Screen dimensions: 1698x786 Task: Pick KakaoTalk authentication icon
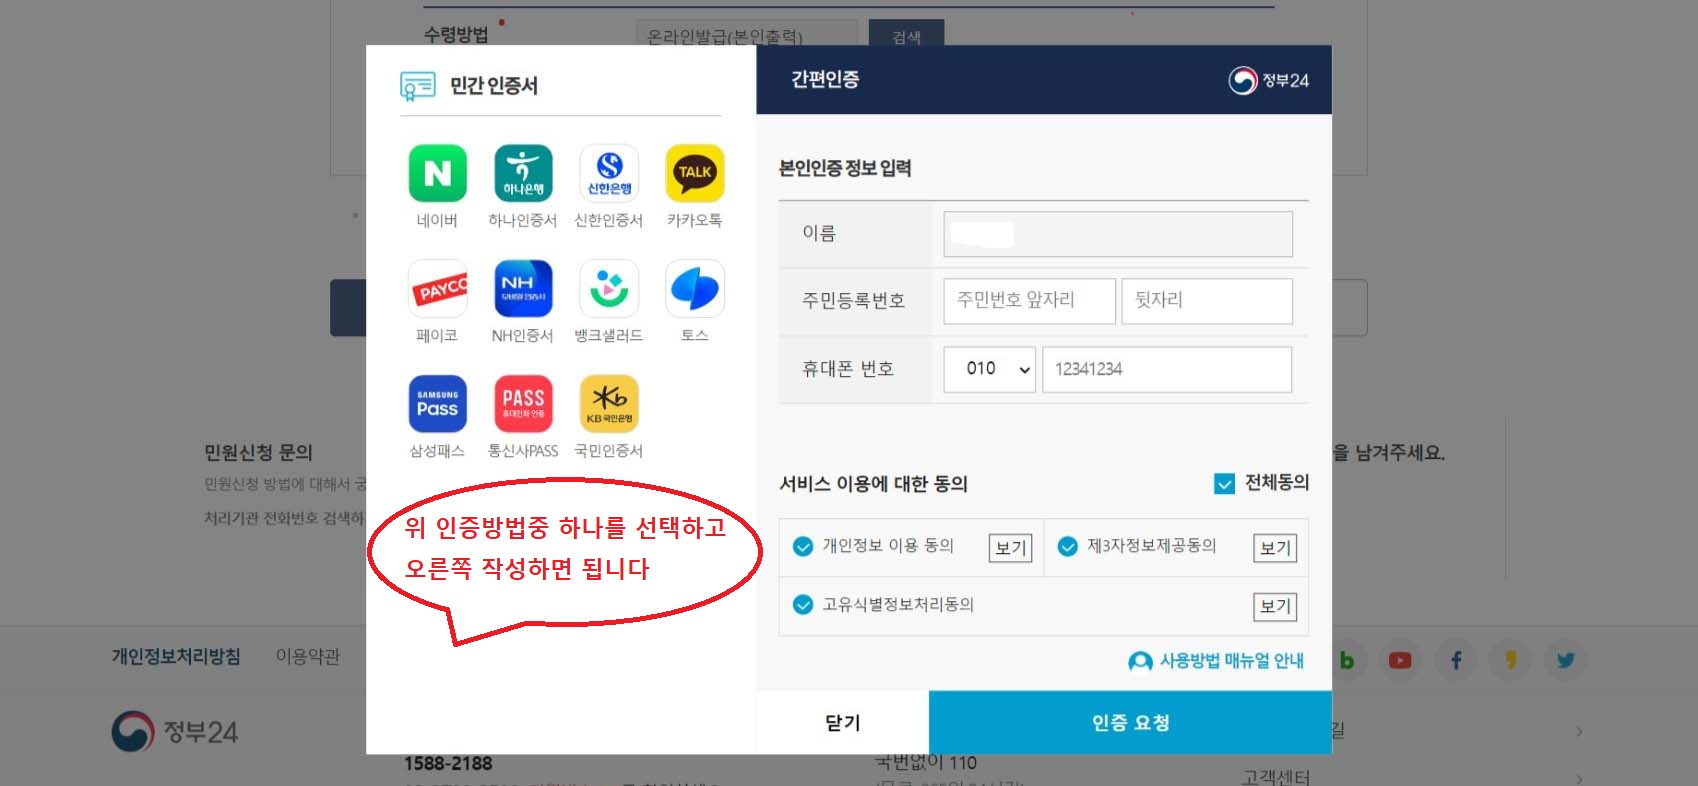point(695,173)
